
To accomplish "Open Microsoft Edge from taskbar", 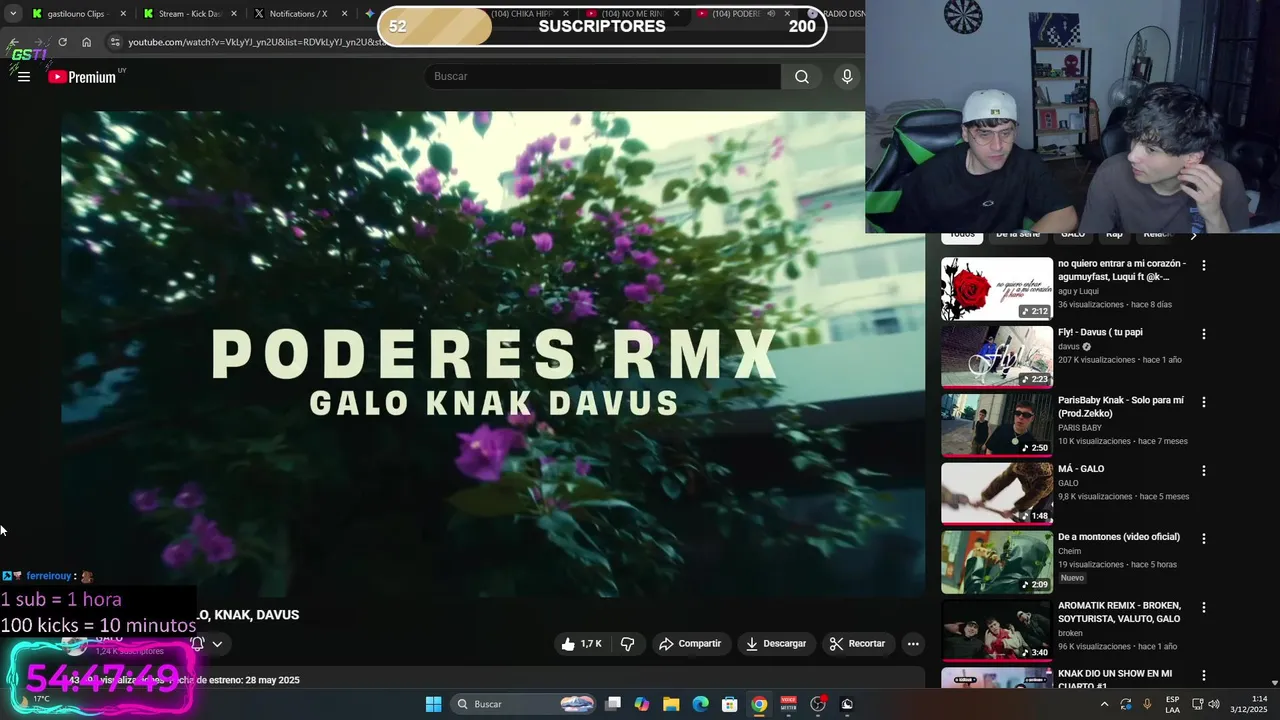I will tap(701, 704).
